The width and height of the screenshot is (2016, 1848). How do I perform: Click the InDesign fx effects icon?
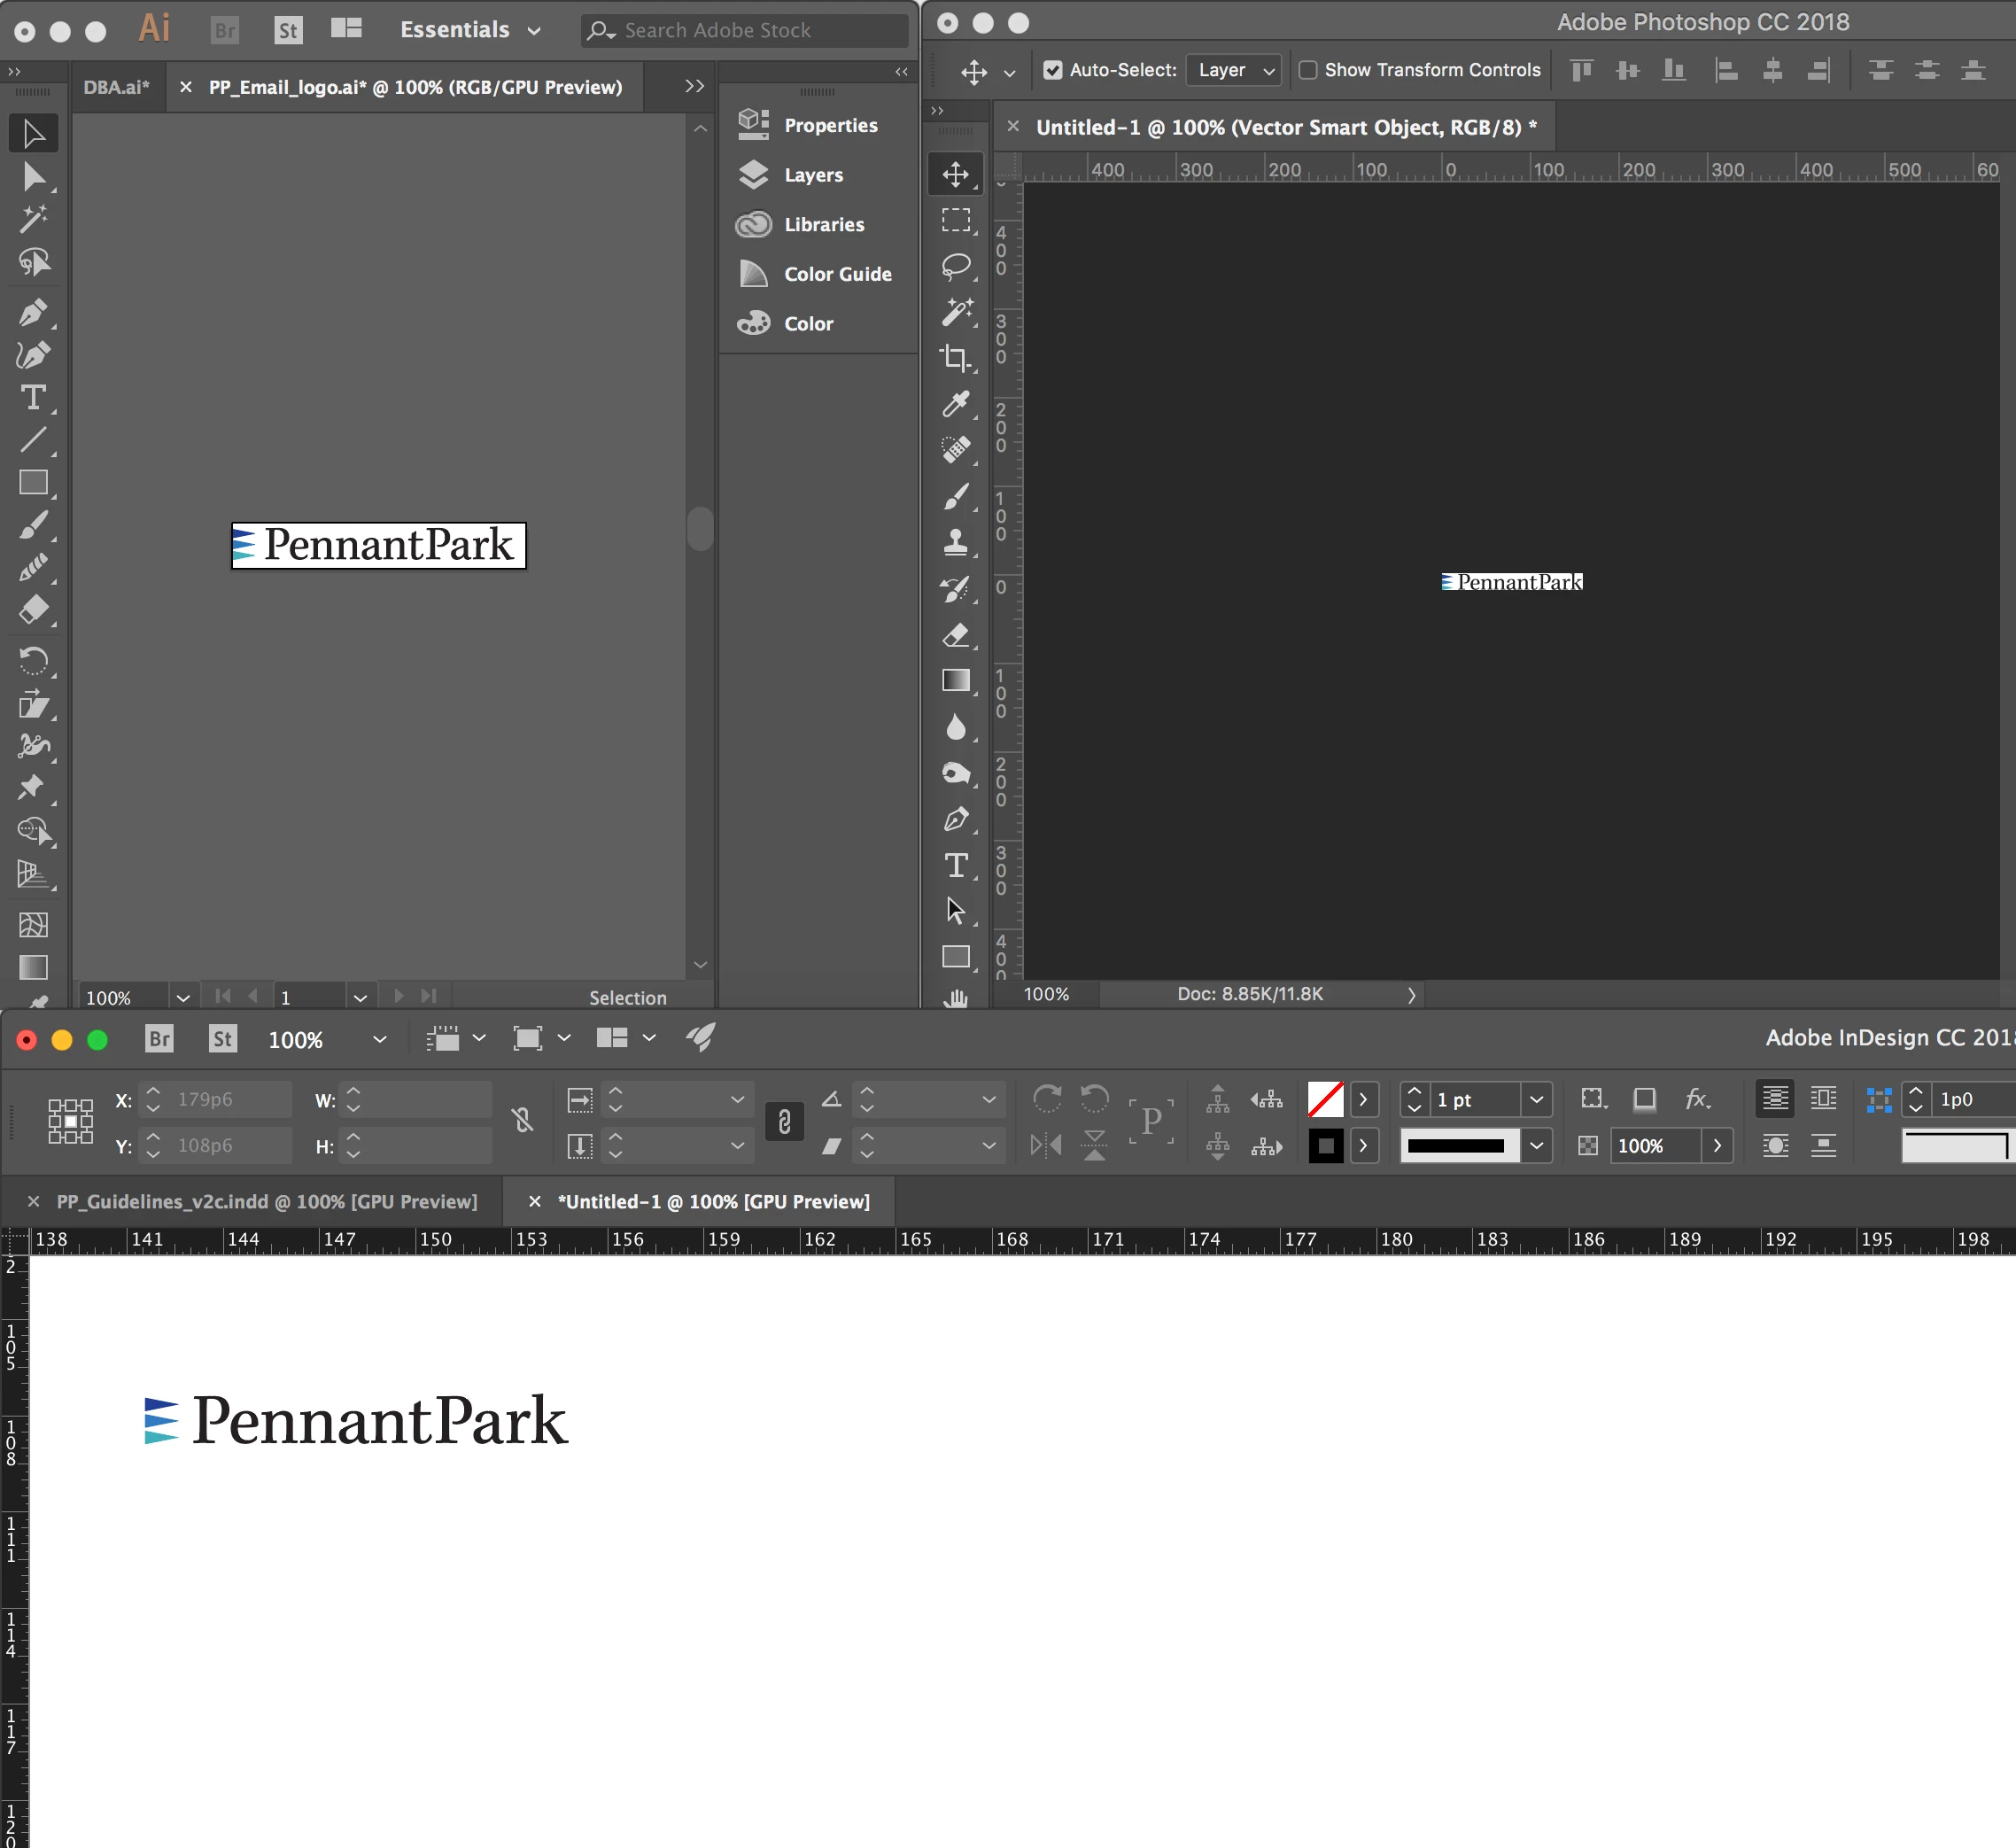coord(1696,1099)
